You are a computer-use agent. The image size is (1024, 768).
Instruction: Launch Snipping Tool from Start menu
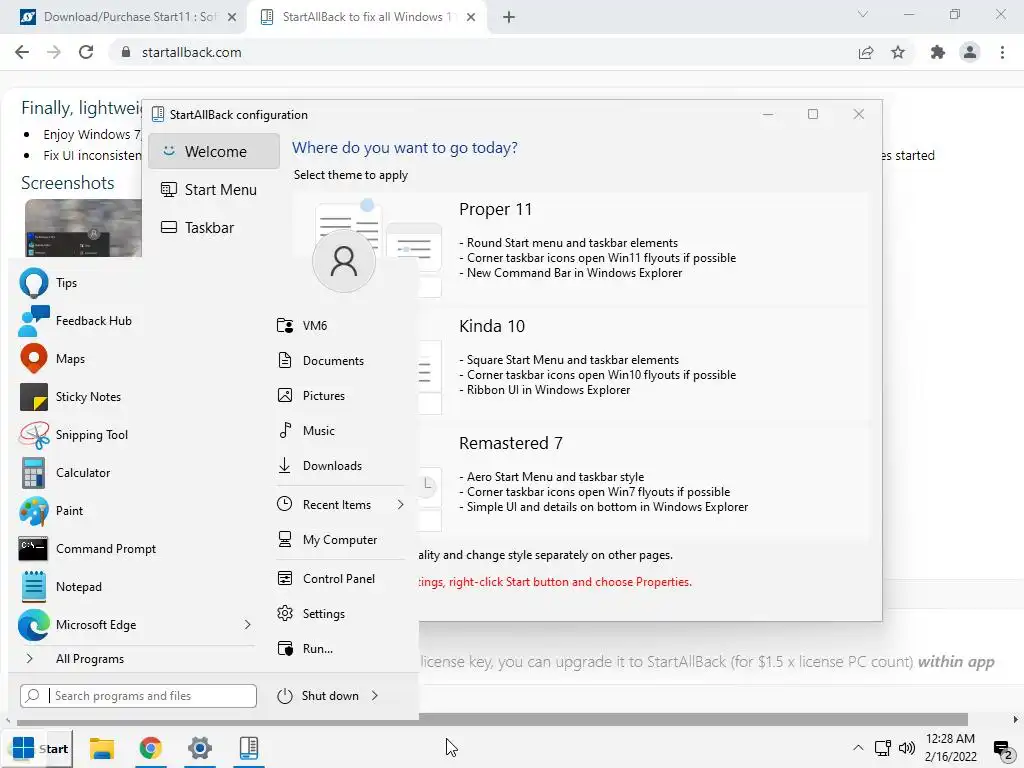(x=134, y=434)
